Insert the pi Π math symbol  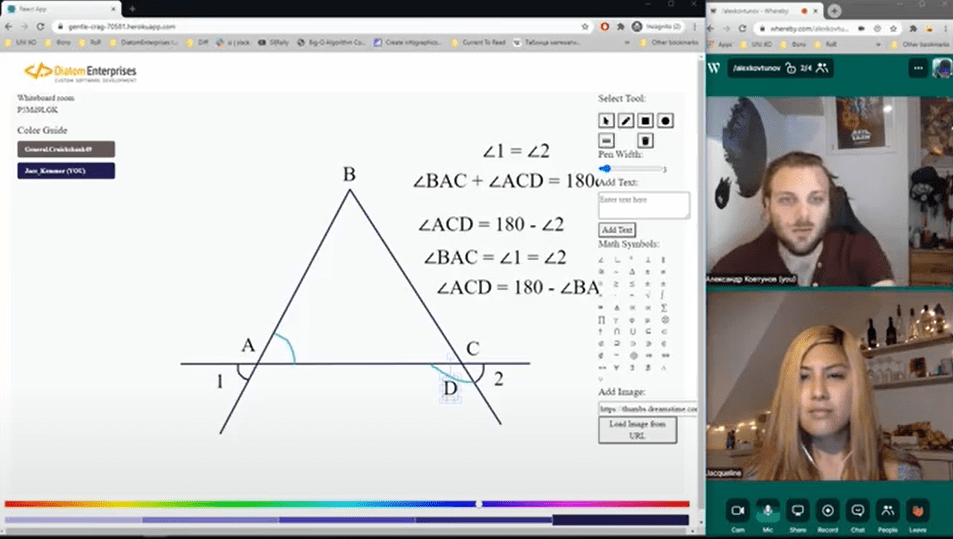click(x=601, y=320)
